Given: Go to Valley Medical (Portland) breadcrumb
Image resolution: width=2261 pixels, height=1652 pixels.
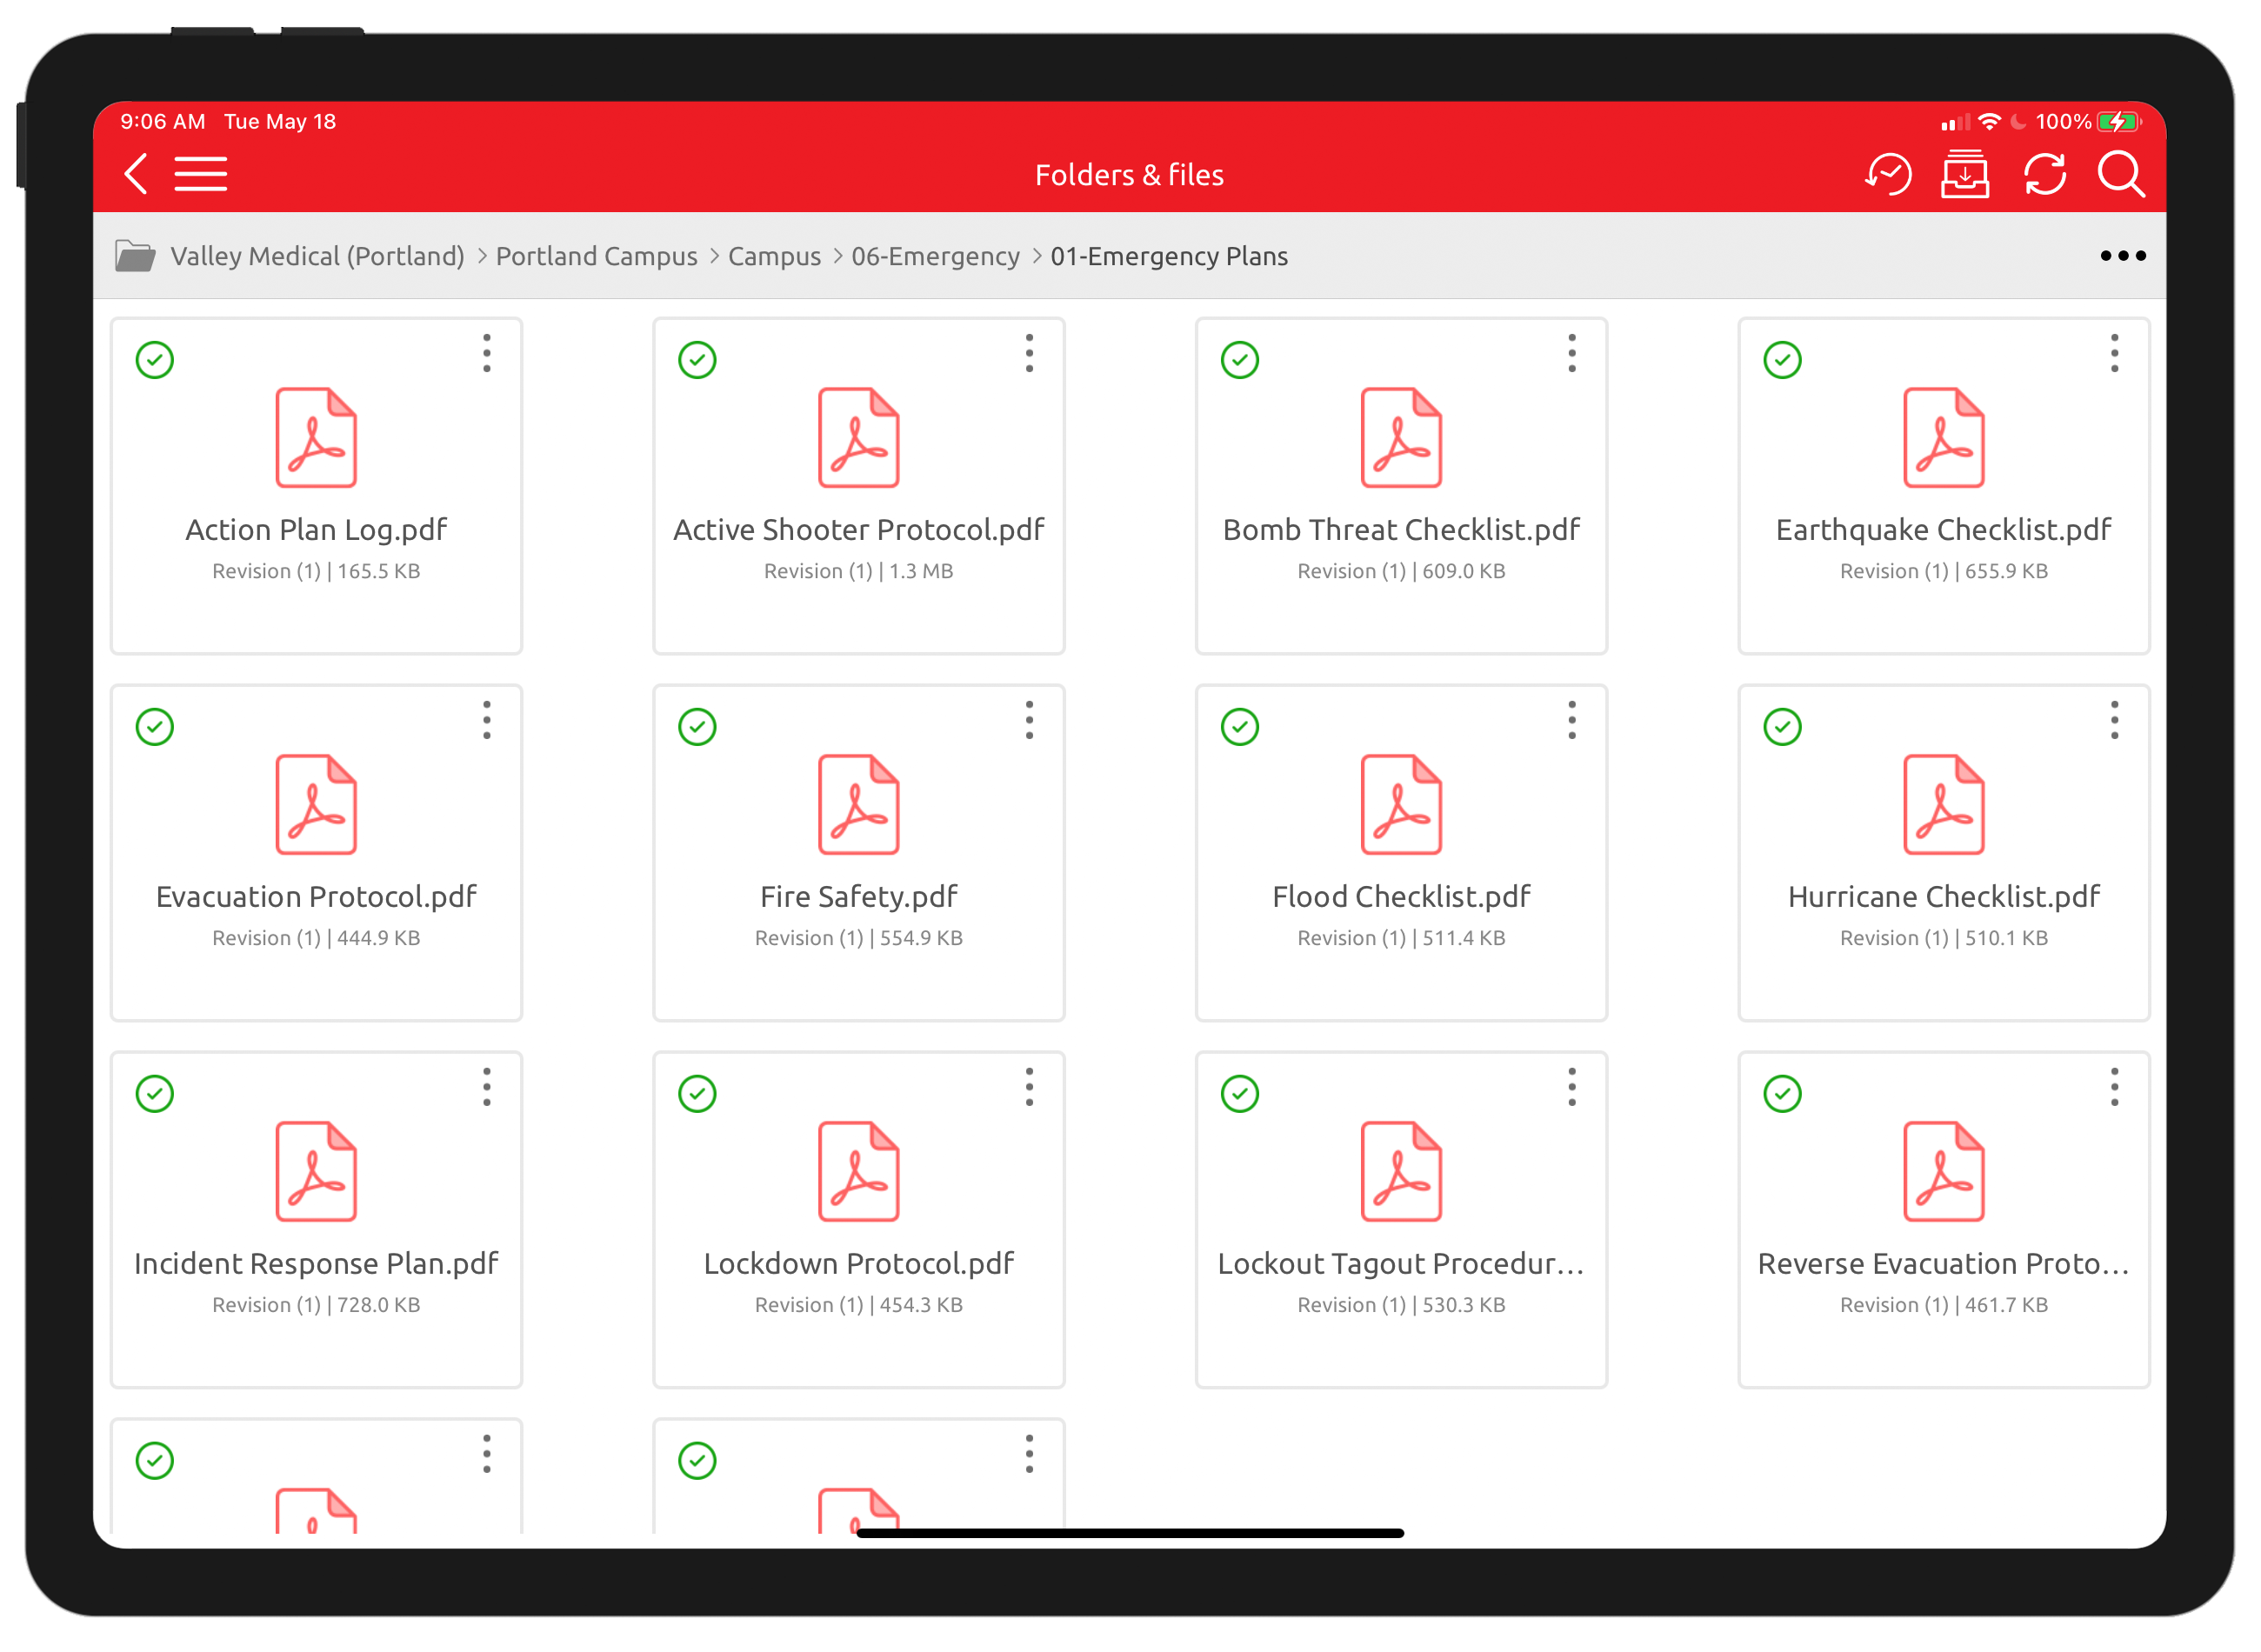Looking at the screenshot, I should (317, 256).
